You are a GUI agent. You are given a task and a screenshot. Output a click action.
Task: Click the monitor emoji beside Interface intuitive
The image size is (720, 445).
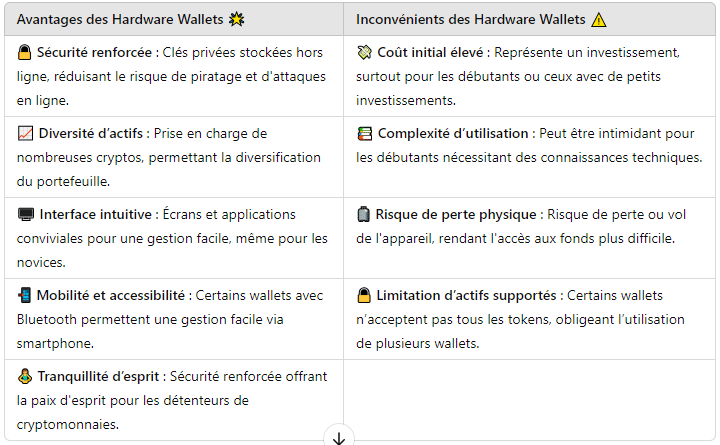click(26, 214)
